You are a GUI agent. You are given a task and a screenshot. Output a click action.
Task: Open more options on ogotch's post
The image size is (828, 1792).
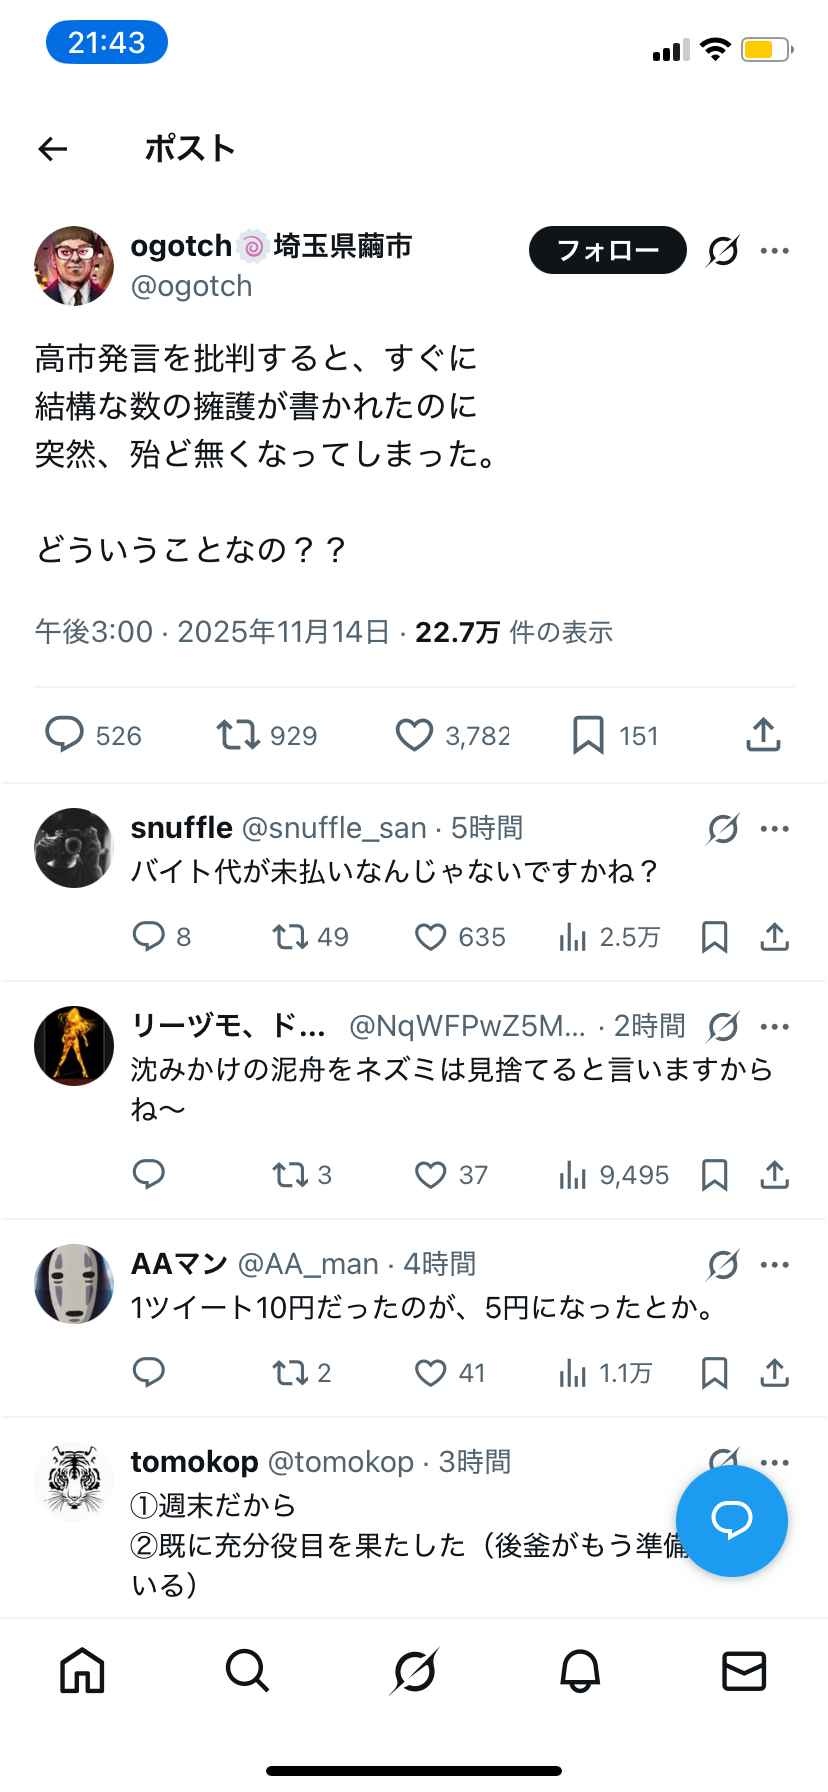point(775,250)
